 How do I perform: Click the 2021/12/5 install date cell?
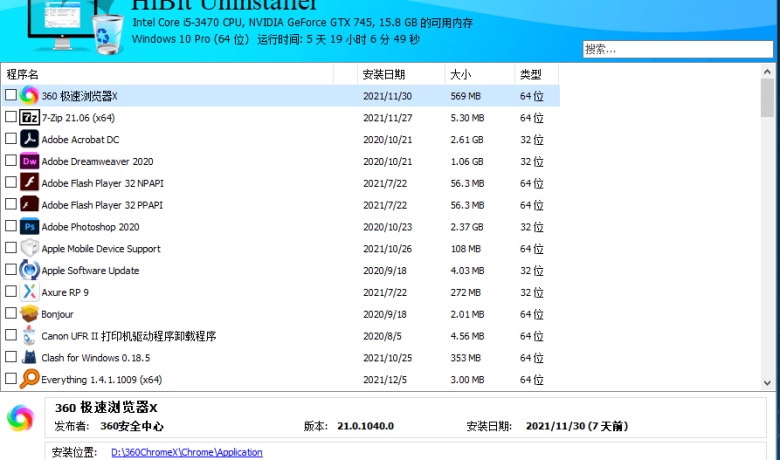click(x=385, y=380)
